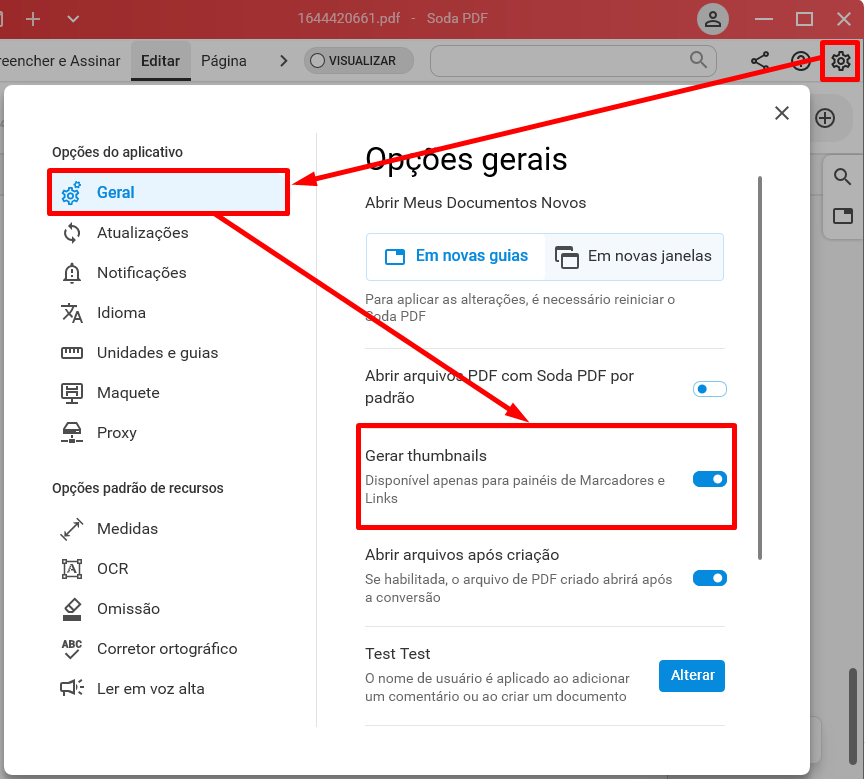Screen dimensions: 865x779
Task: Open new tab with plus icon
Action: (33, 19)
